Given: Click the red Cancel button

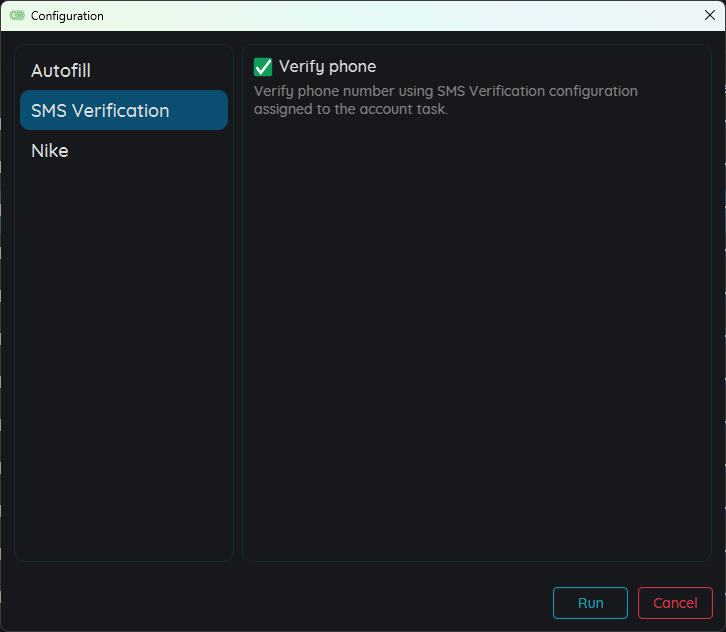Looking at the screenshot, I should (x=675, y=603).
